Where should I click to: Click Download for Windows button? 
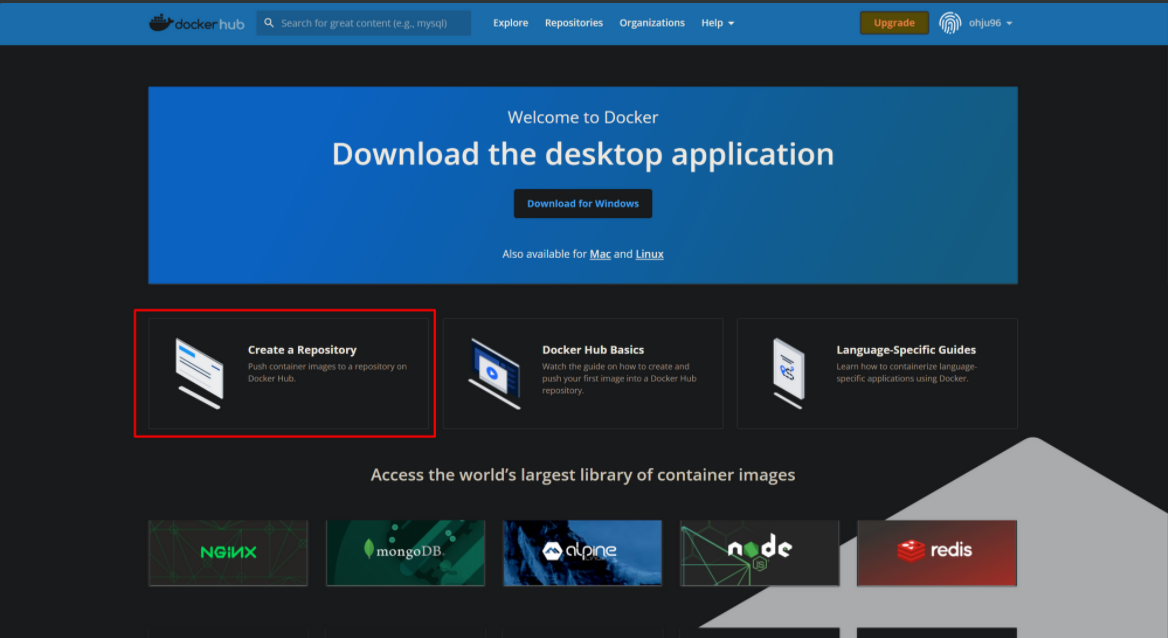pyautogui.click(x=583, y=203)
